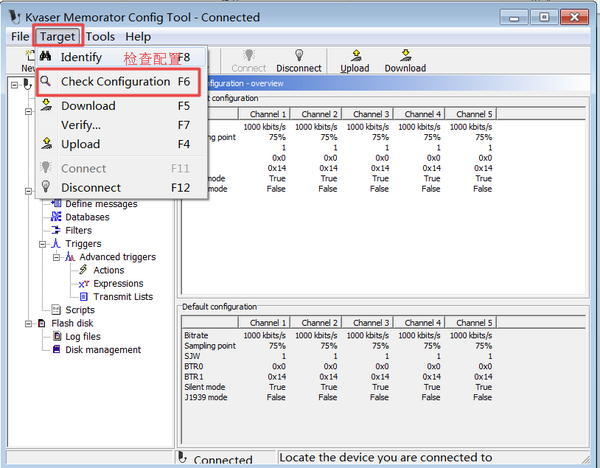
Task: Click the Actions lightning icon
Action: click(x=83, y=269)
